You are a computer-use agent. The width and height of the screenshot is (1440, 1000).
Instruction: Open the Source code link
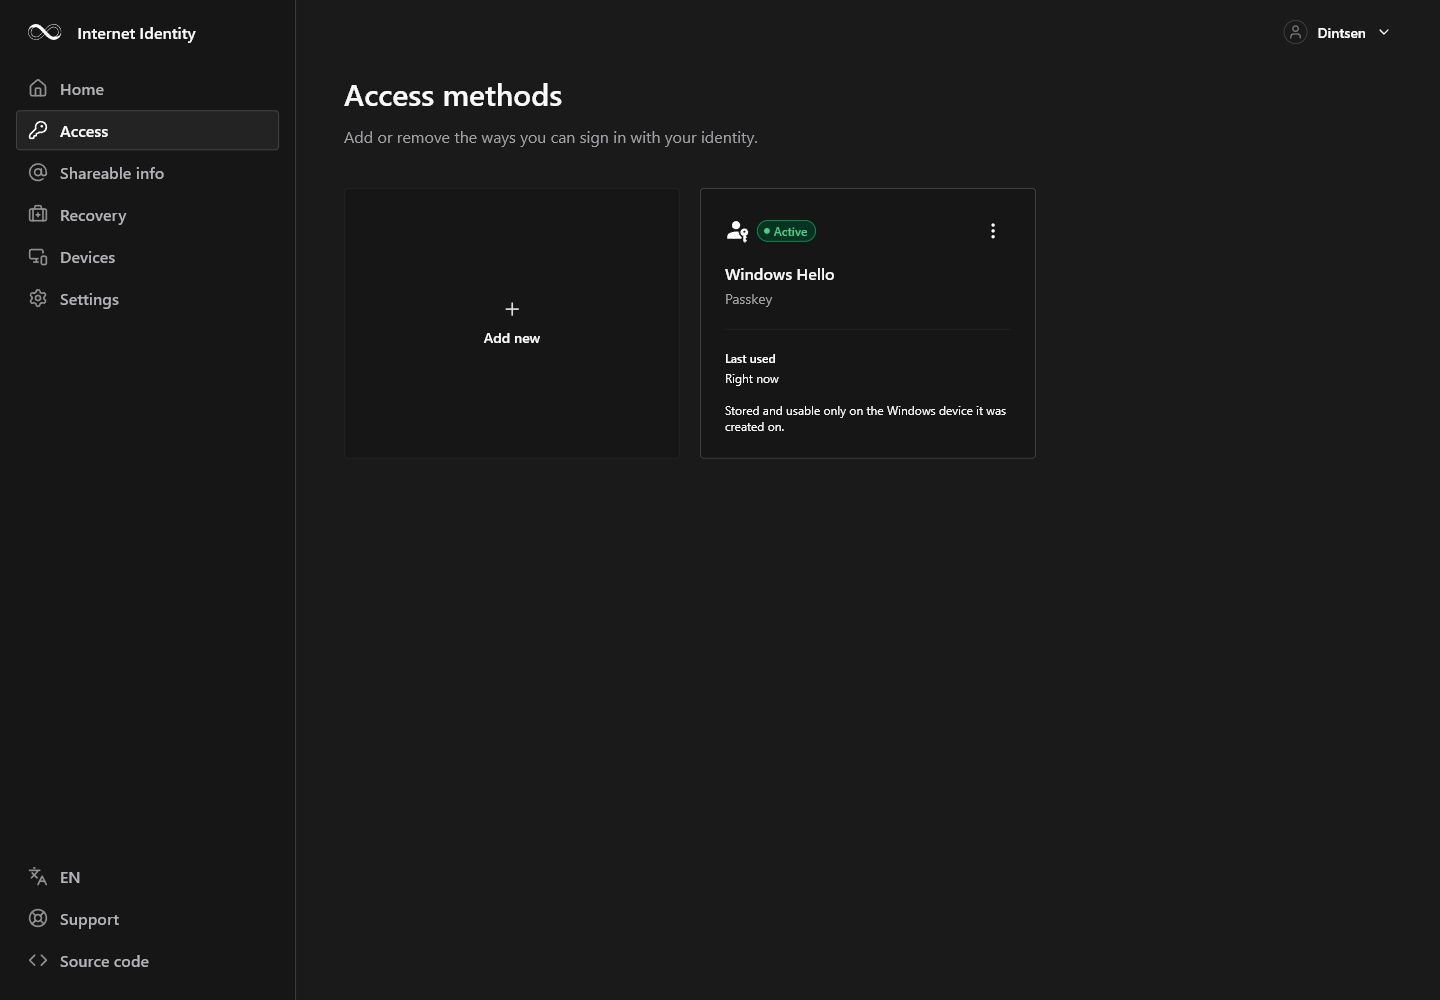point(147,961)
